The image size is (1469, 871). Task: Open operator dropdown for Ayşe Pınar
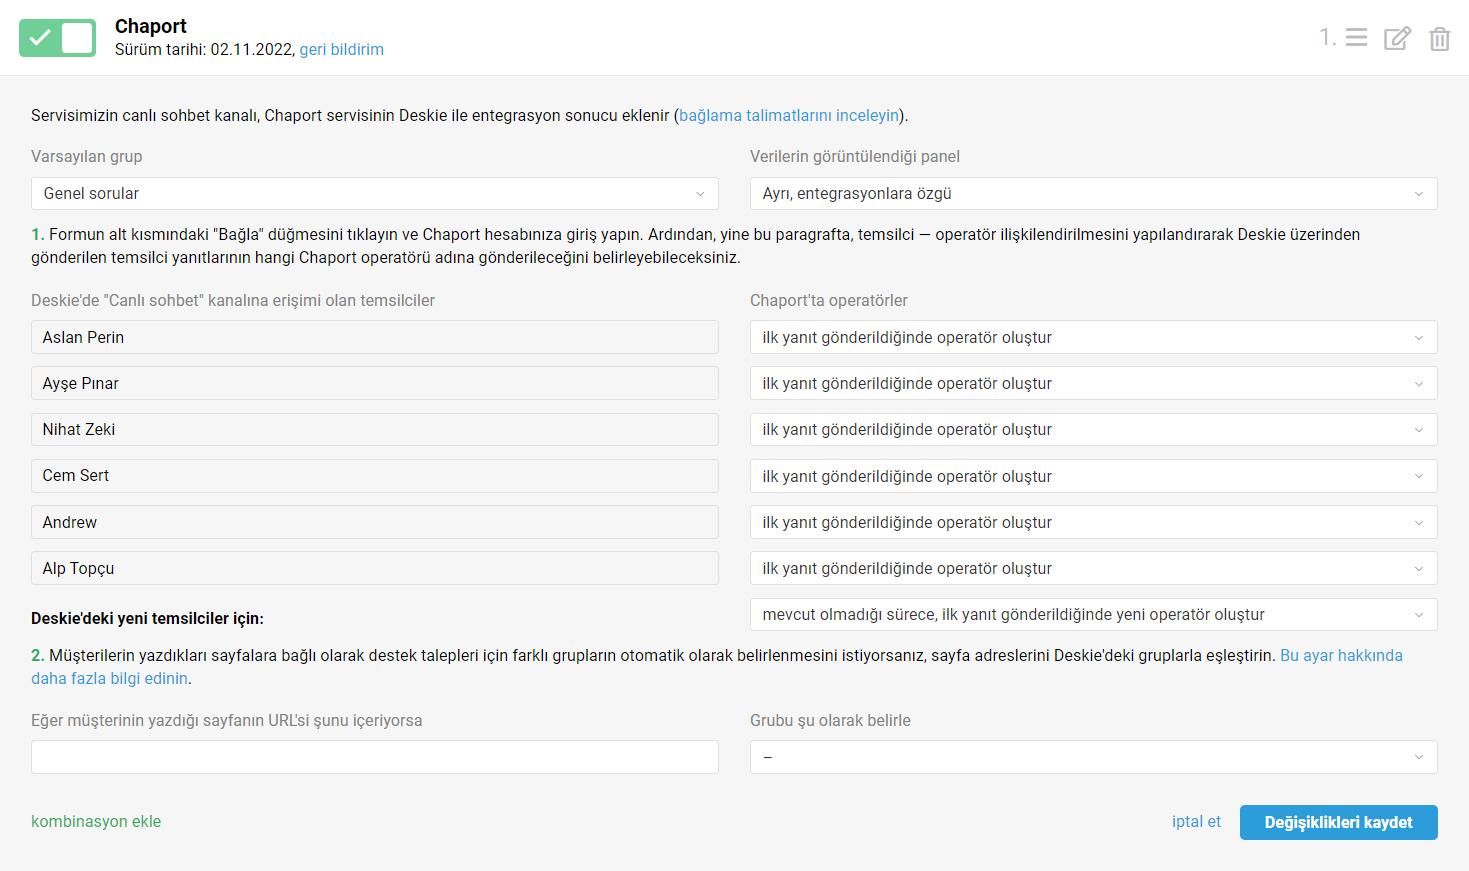coord(1094,383)
